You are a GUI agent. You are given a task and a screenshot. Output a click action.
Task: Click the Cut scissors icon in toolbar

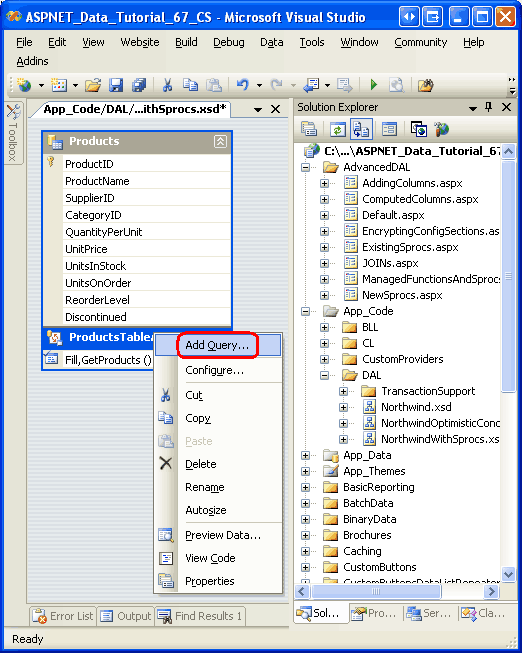pos(167,85)
